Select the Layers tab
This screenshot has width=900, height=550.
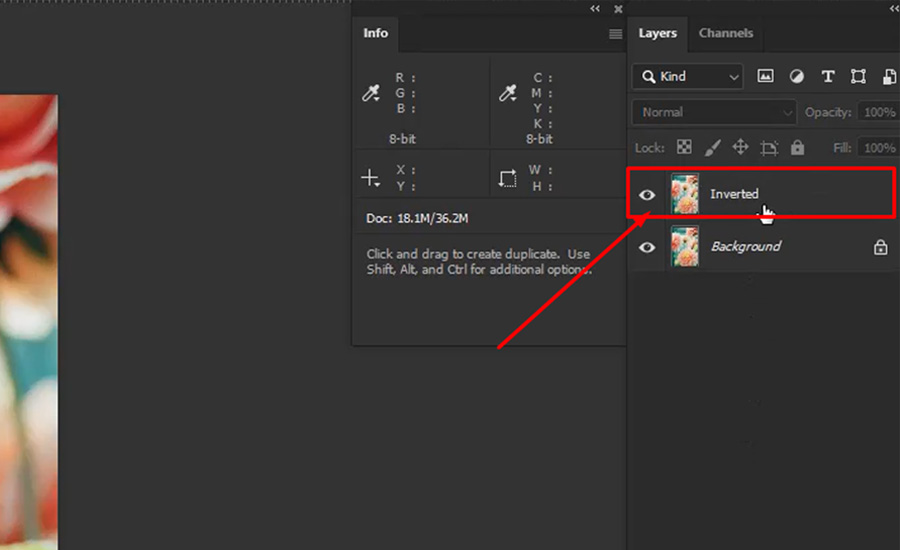coord(657,33)
